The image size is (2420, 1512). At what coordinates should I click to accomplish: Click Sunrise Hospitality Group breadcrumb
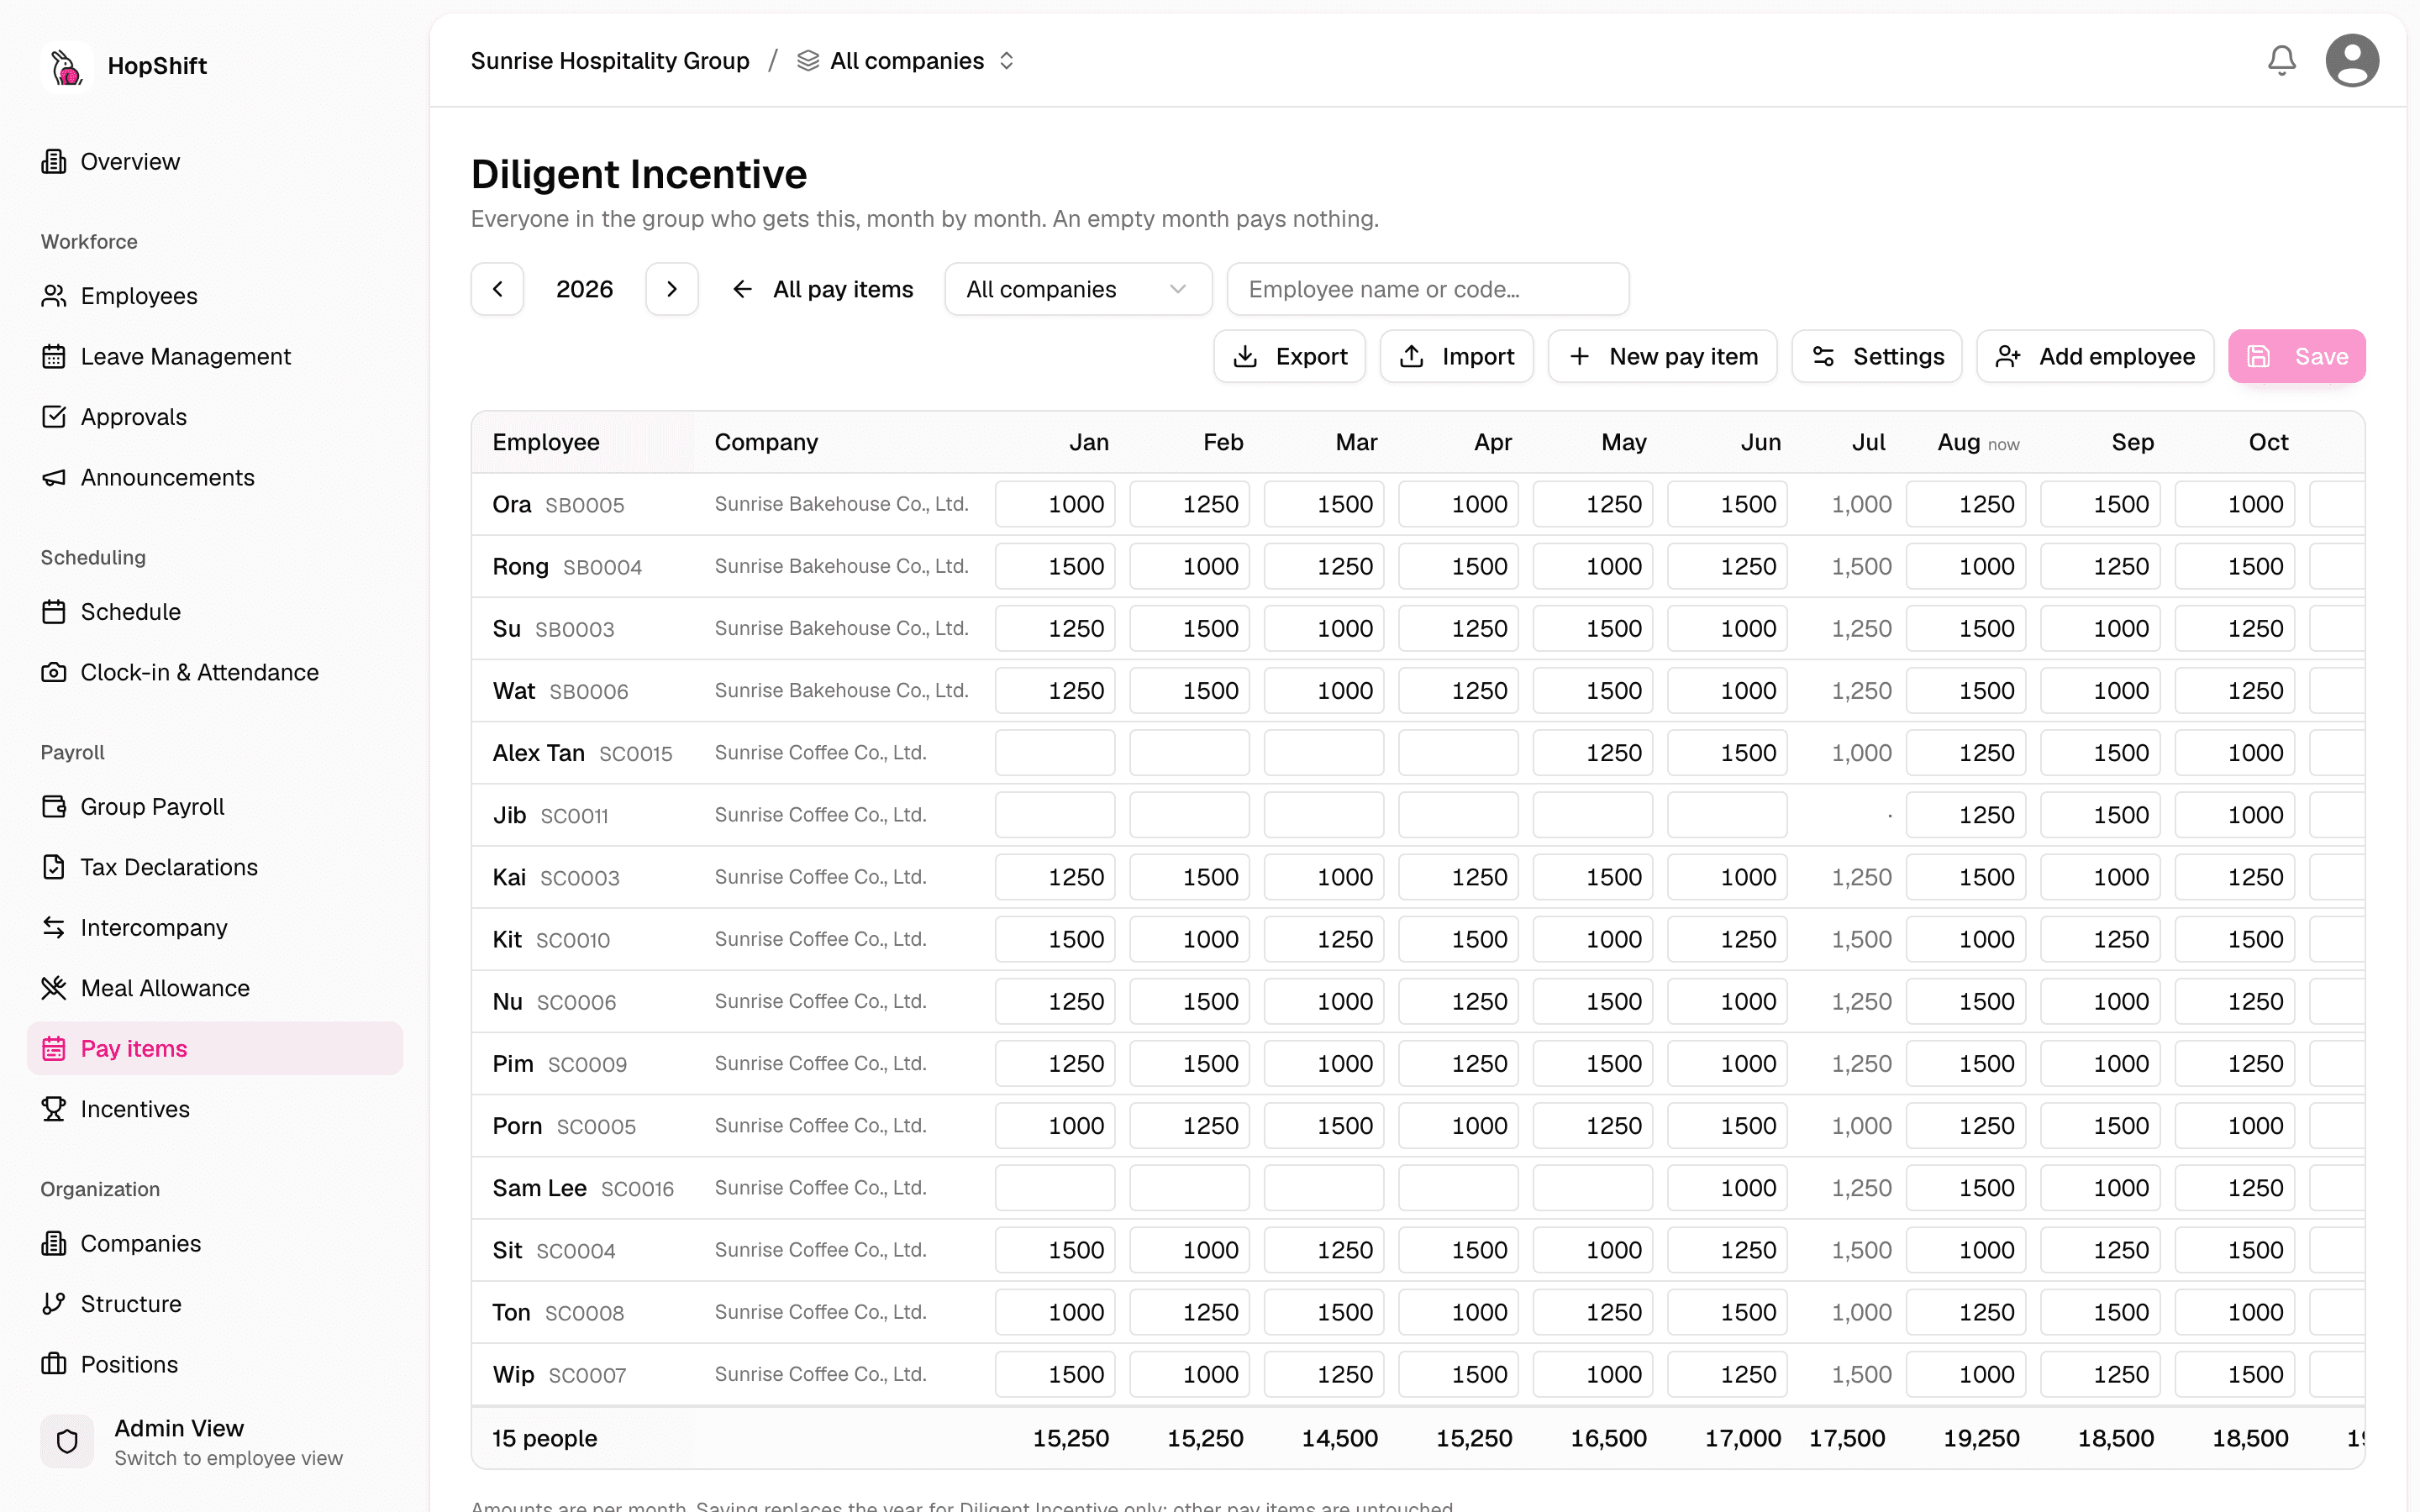point(610,61)
